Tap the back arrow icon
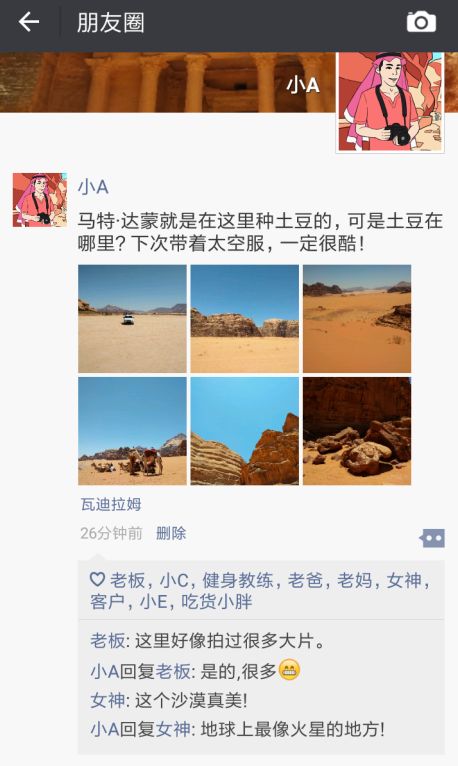The height and width of the screenshot is (766, 458). point(29,22)
